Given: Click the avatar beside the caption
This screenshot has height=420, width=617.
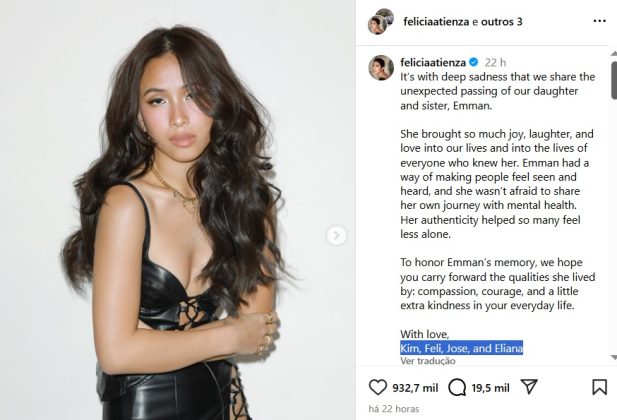Looking at the screenshot, I should tap(379, 67).
